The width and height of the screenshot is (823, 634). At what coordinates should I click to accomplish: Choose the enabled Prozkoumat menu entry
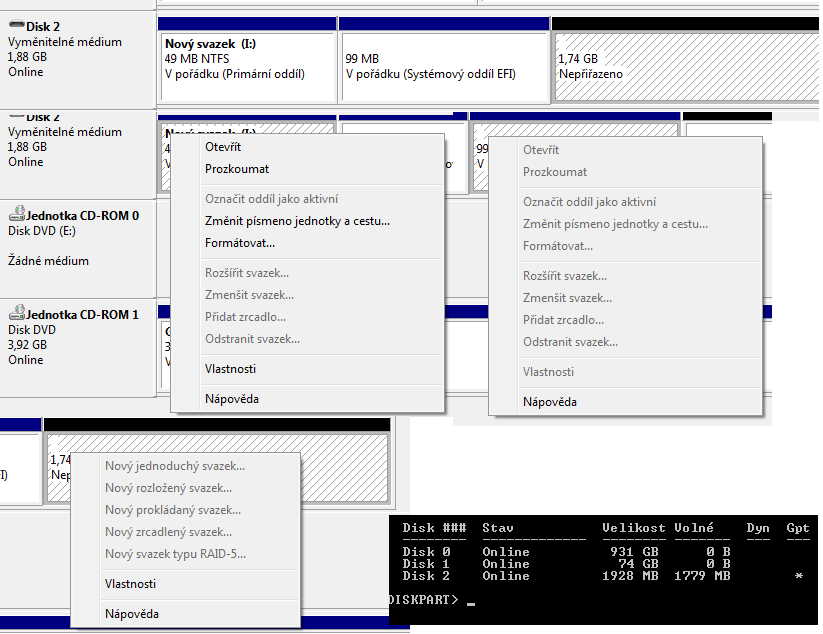click(237, 169)
